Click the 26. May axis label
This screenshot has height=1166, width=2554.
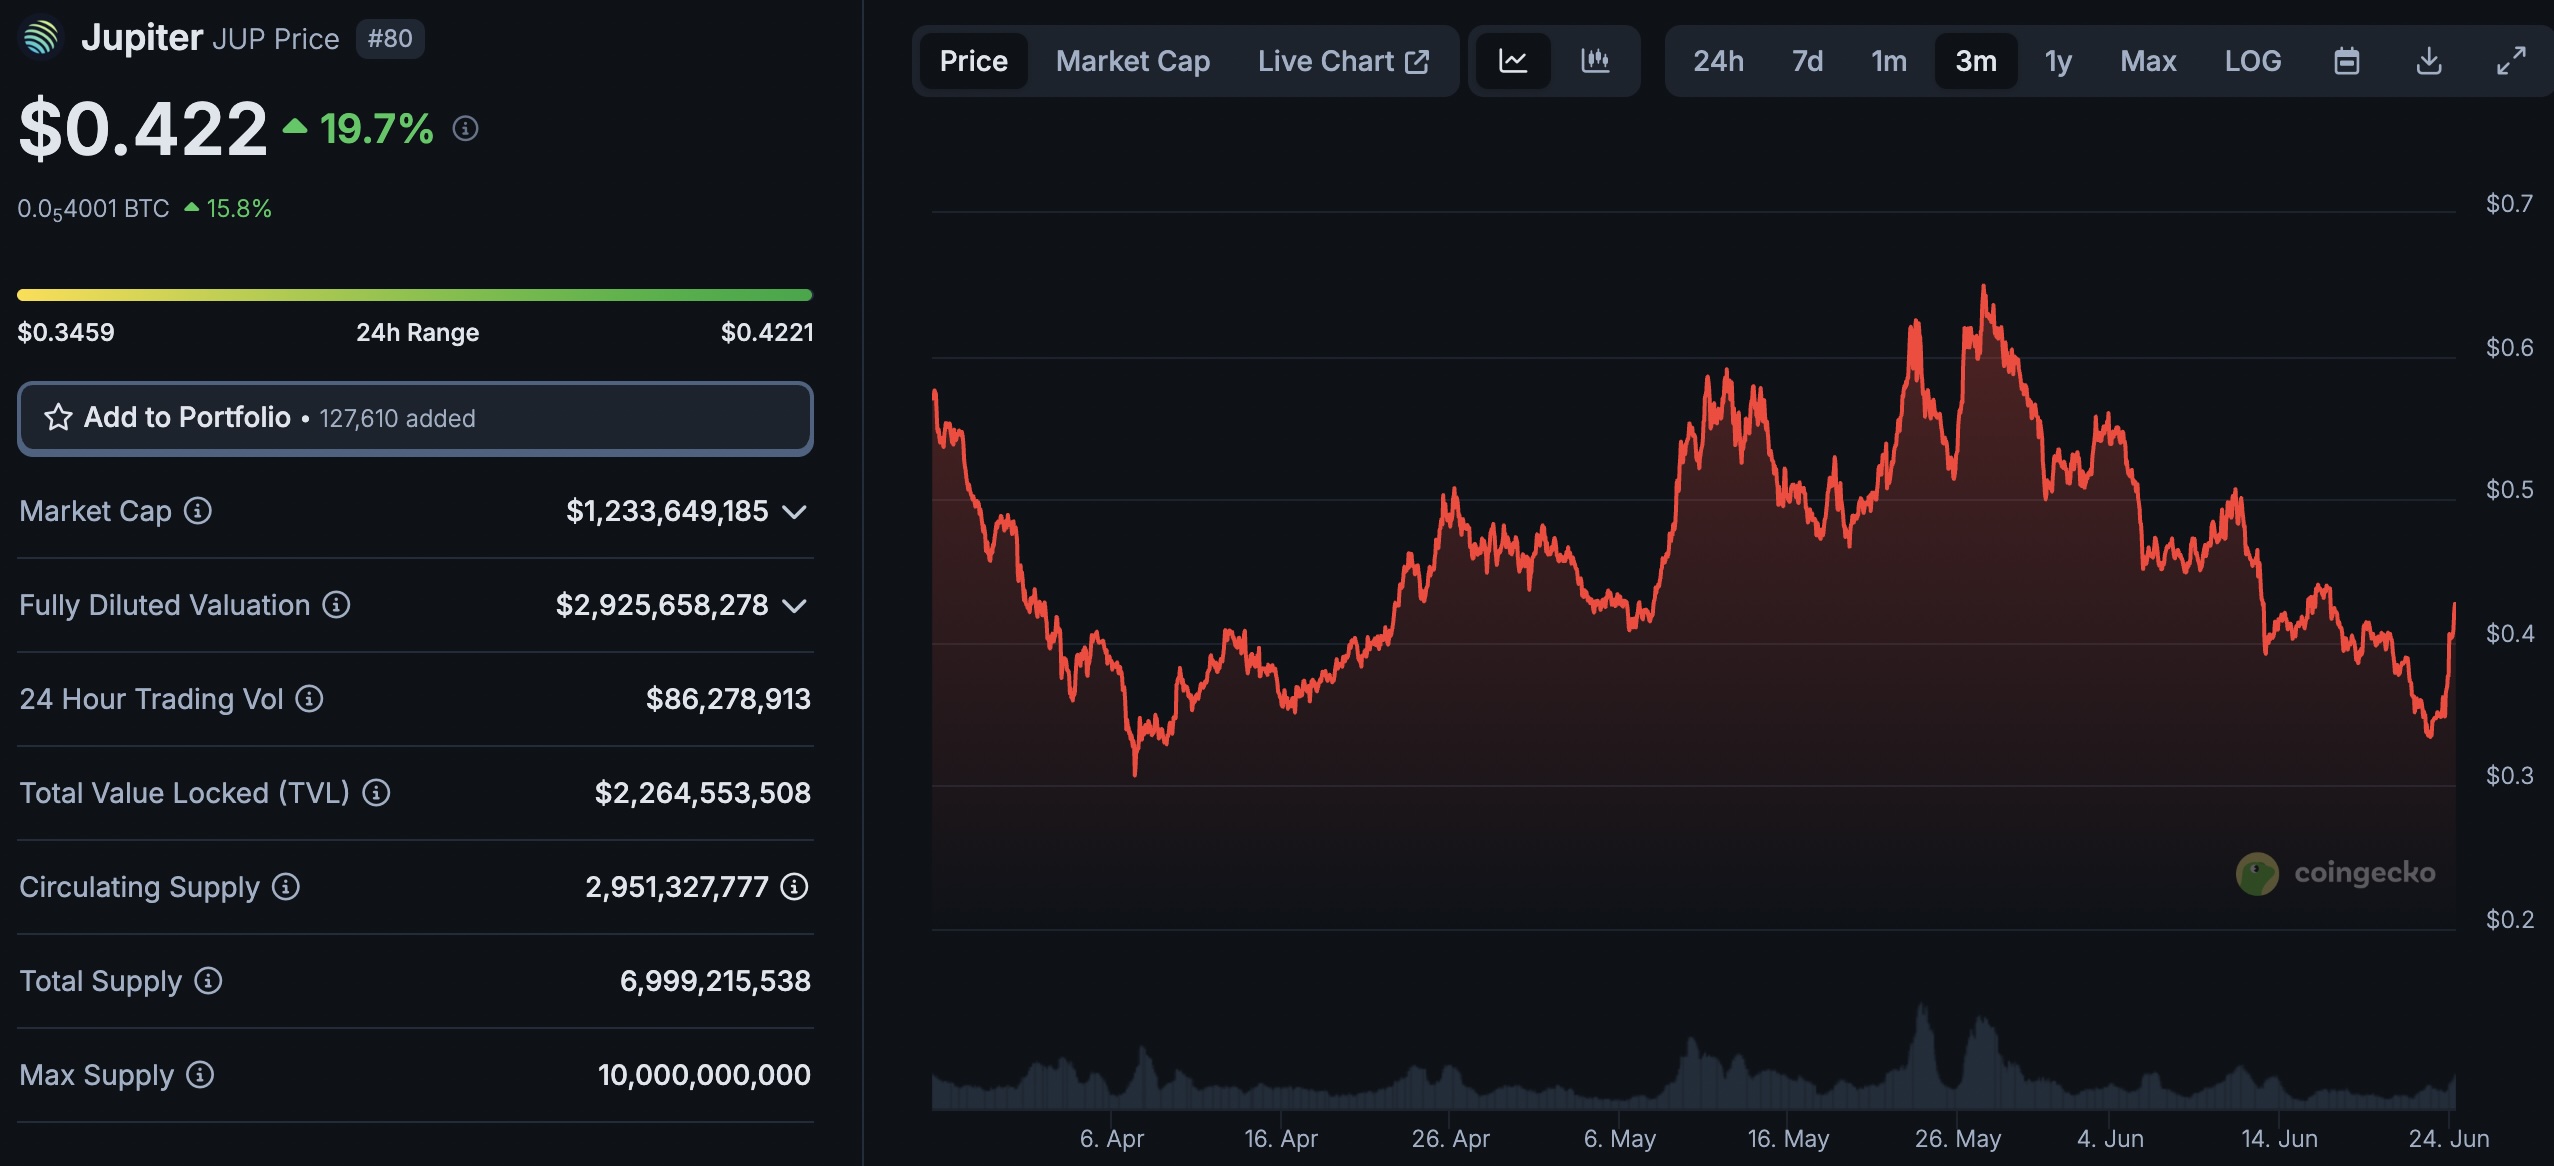coord(1957,1139)
